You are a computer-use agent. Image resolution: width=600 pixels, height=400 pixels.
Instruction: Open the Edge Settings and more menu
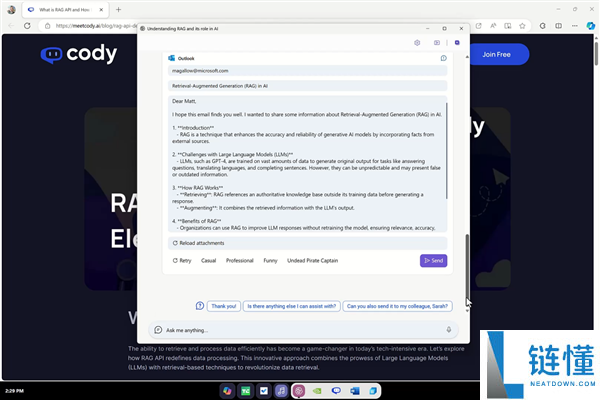coord(575,26)
